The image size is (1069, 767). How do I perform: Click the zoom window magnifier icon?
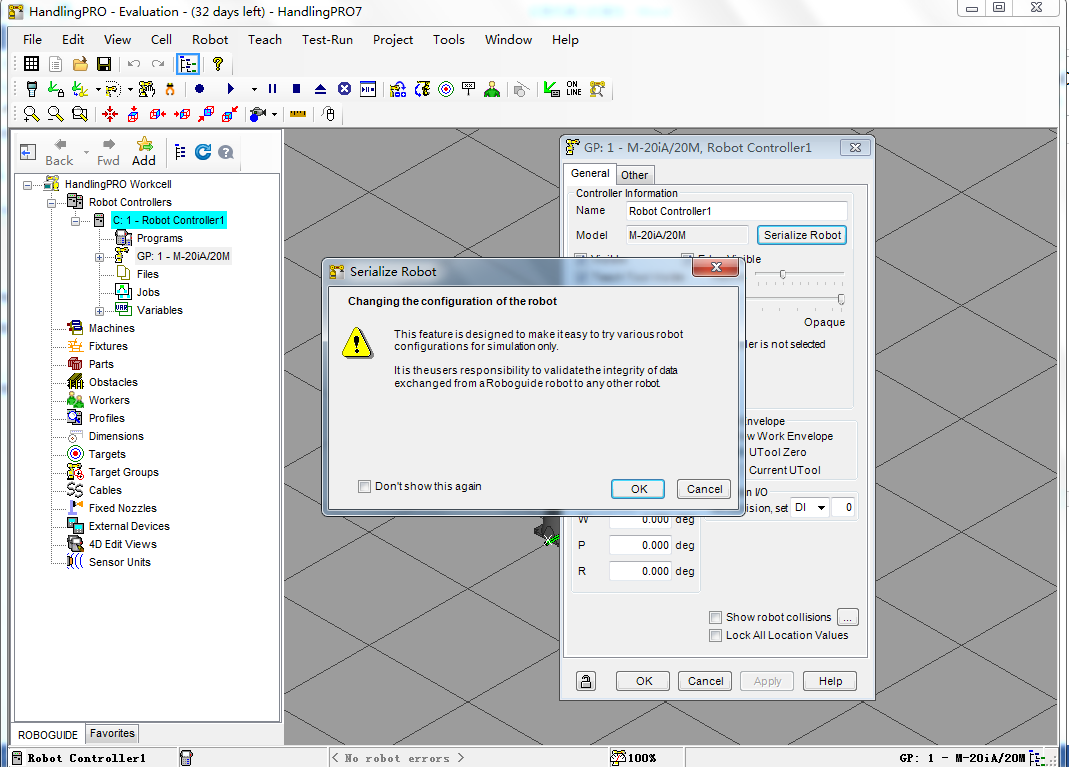tap(80, 114)
